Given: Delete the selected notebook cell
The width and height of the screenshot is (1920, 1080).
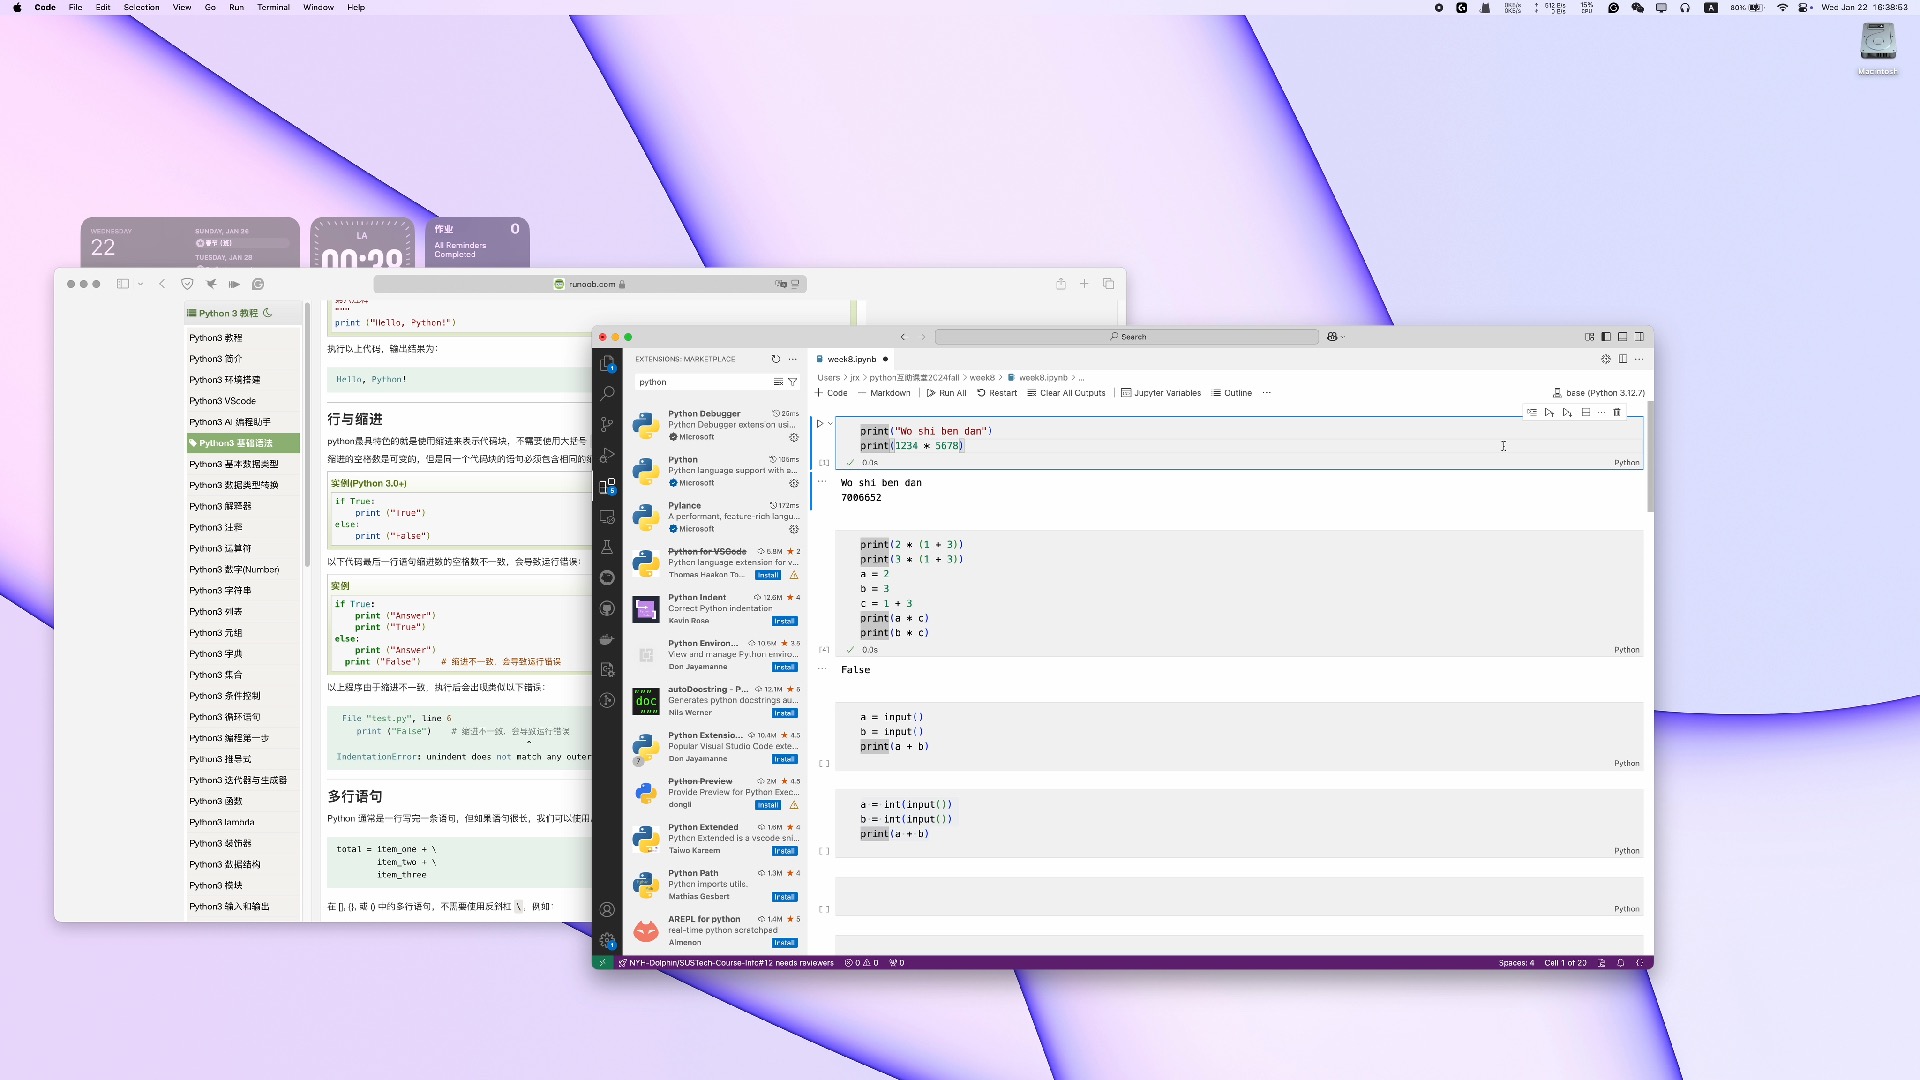Looking at the screenshot, I should [x=1617, y=412].
